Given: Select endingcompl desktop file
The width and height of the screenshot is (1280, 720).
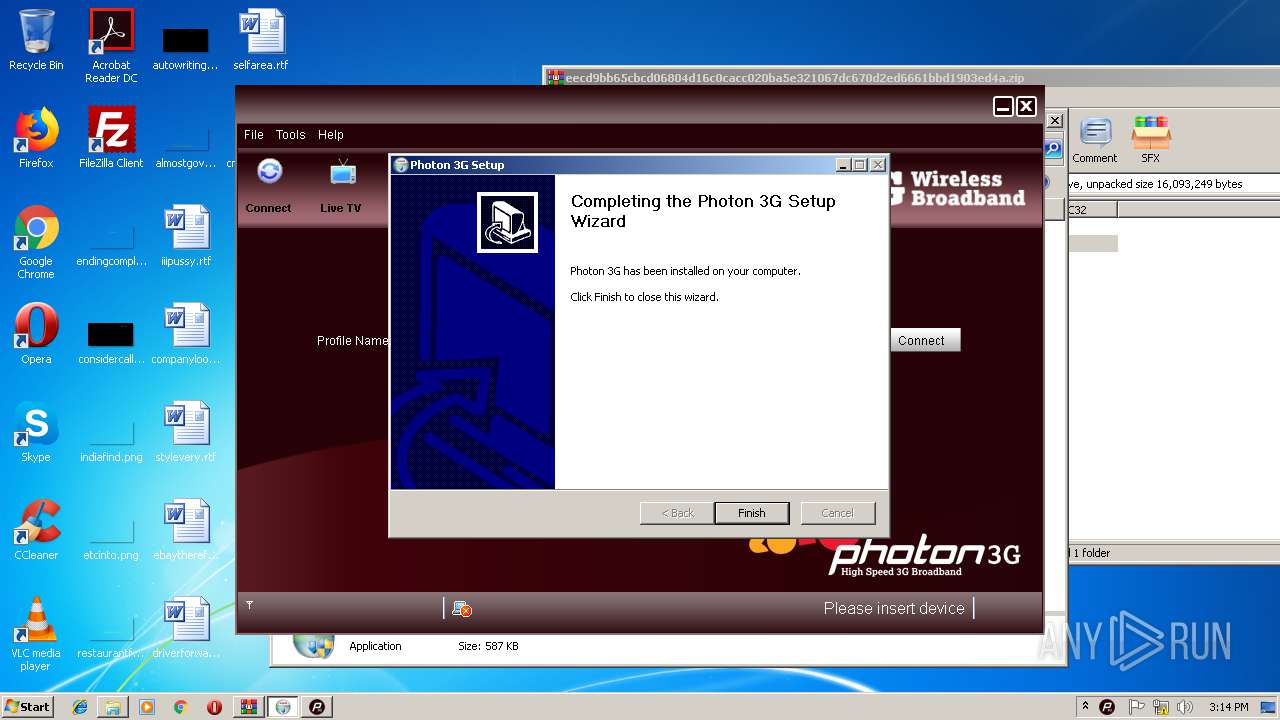Looking at the screenshot, I should tap(111, 244).
